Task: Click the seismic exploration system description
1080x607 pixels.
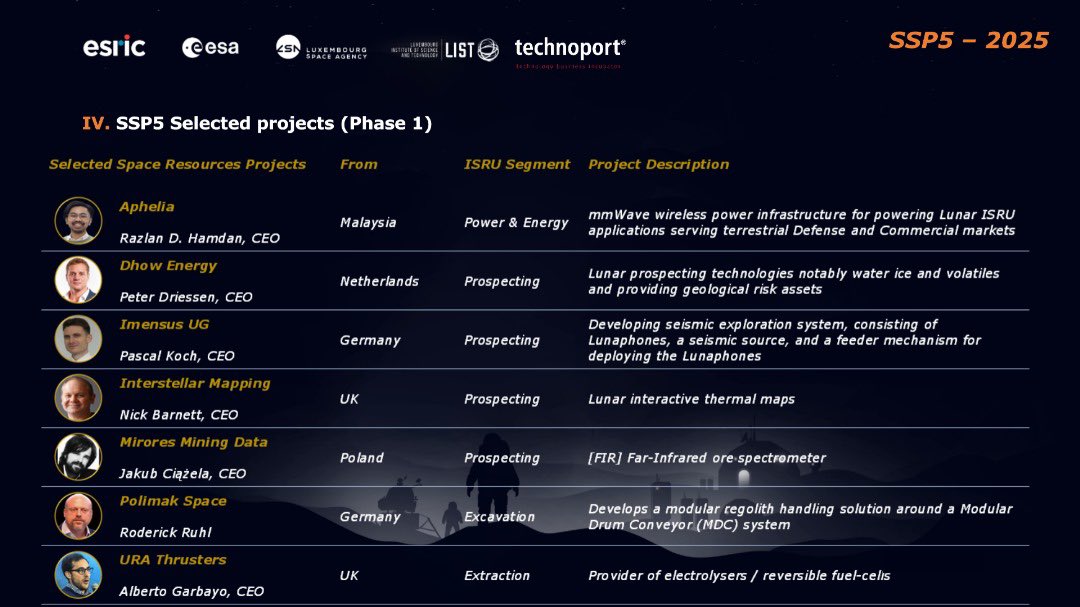Action: (x=785, y=340)
